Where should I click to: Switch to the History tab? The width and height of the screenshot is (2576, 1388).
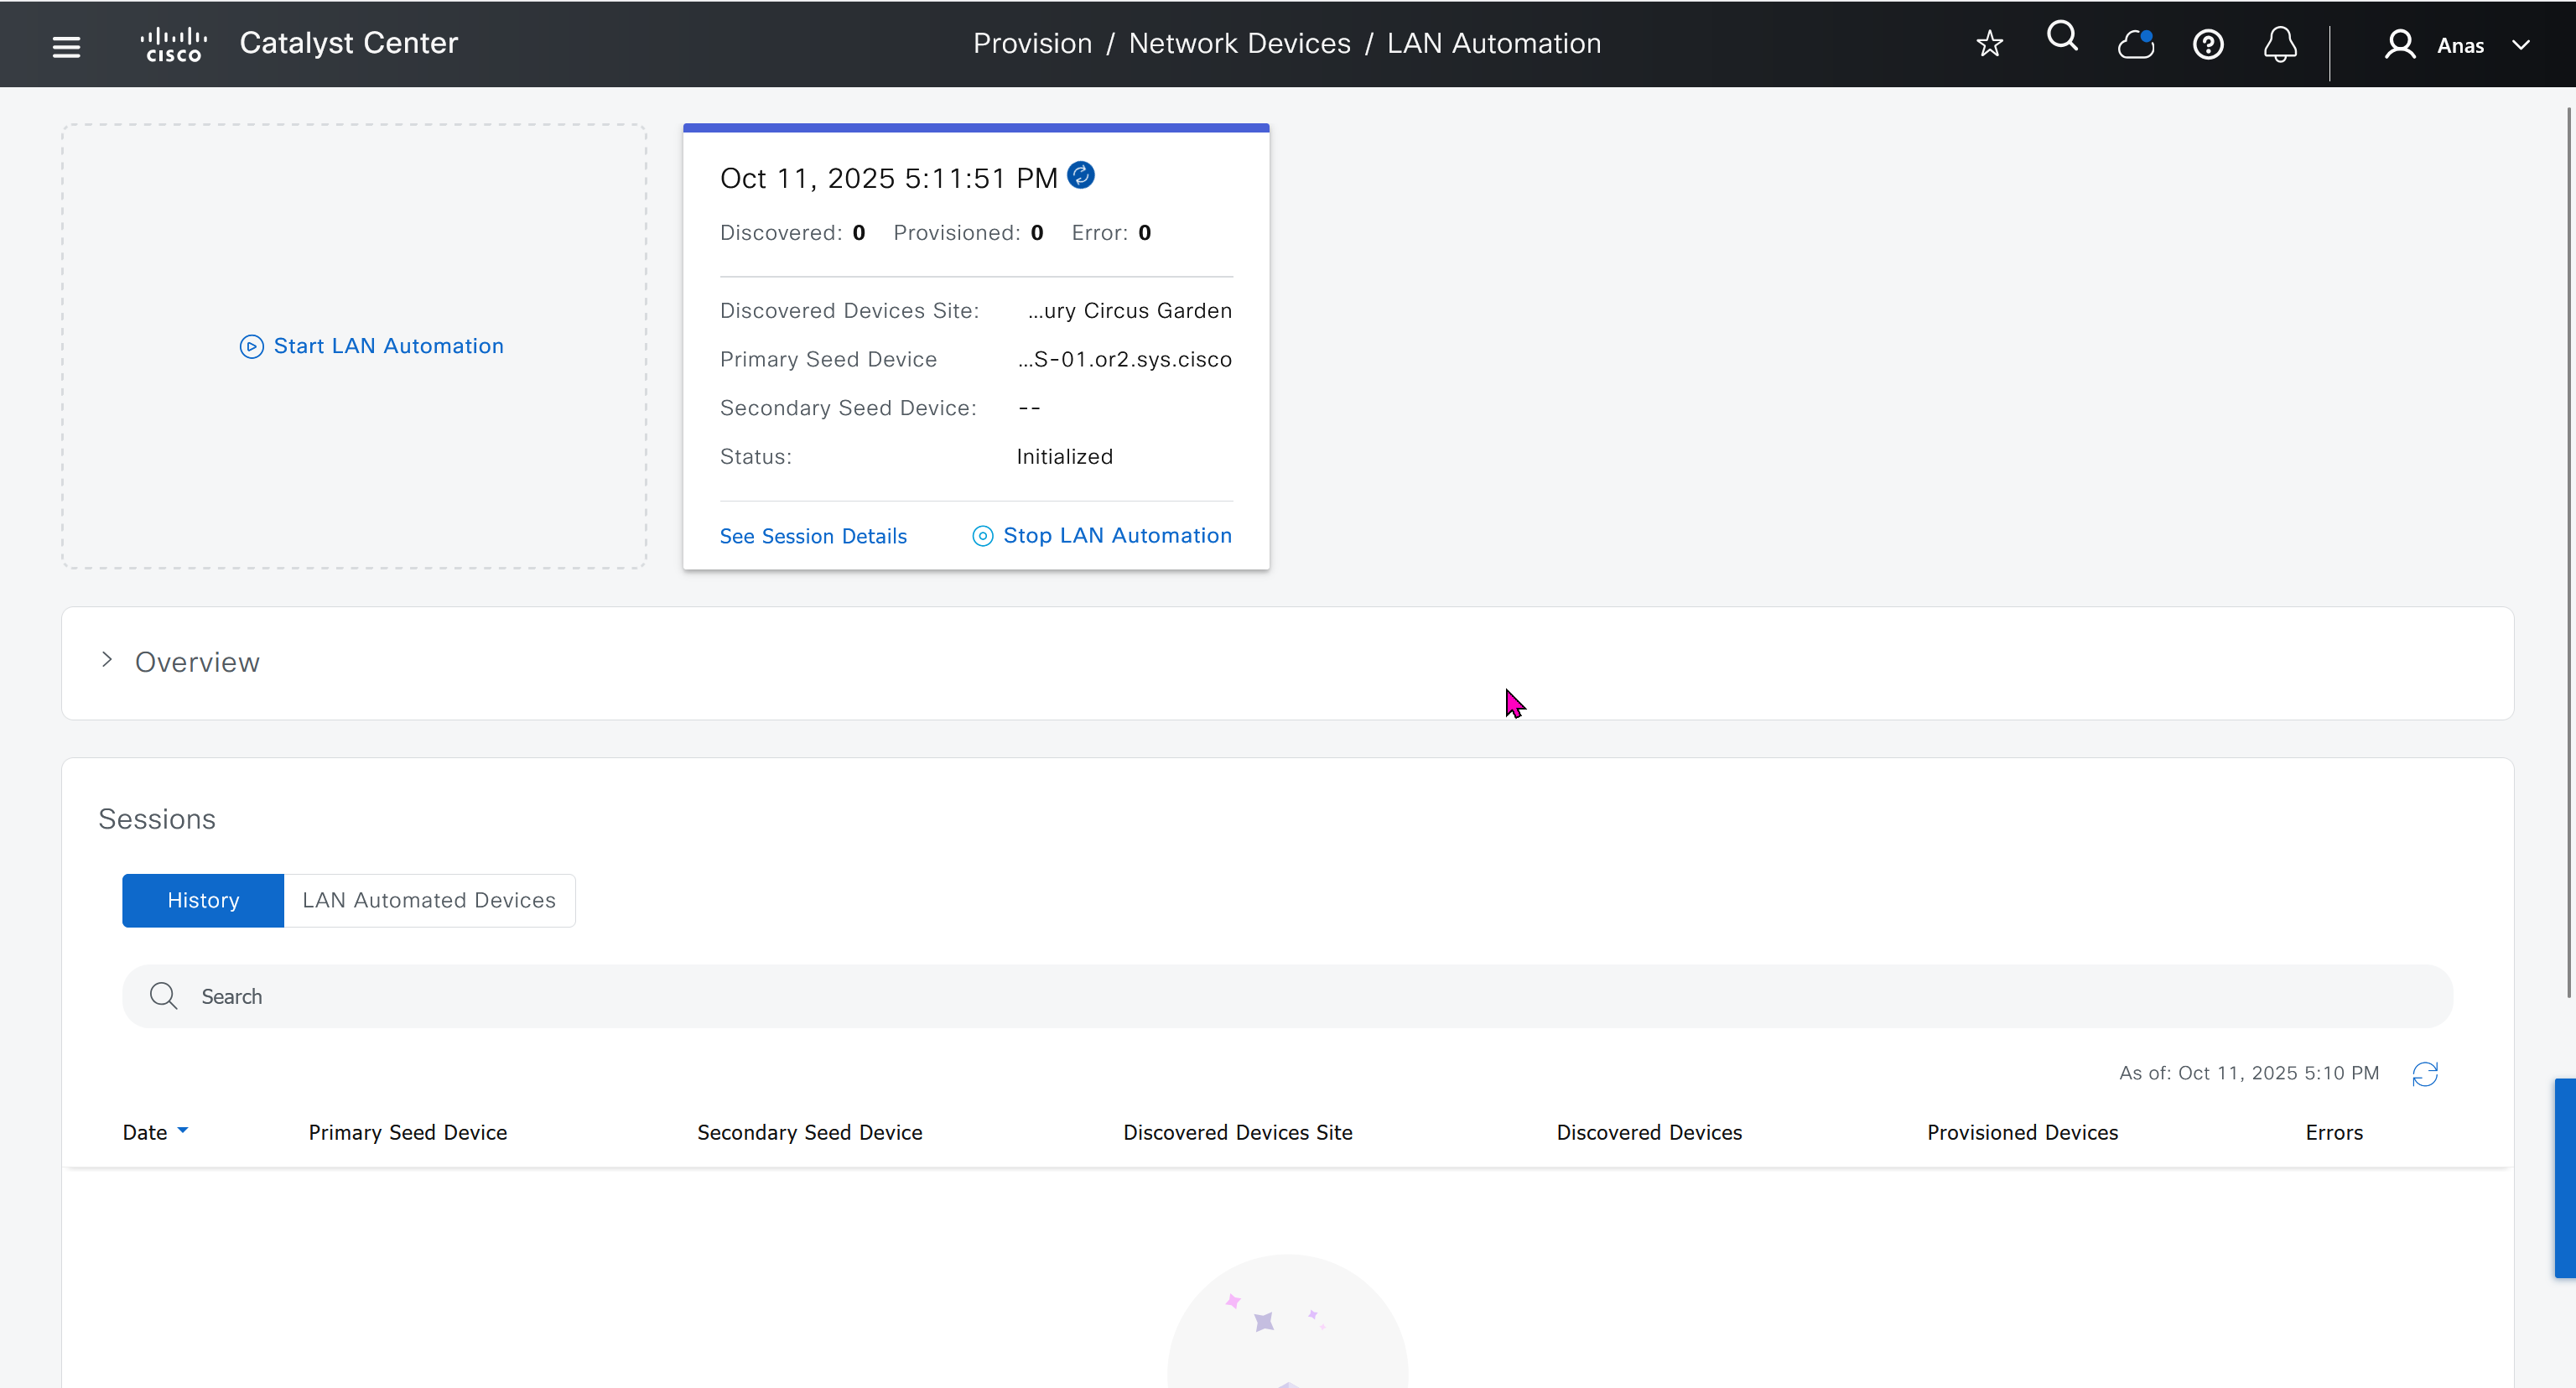coord(203,900)
